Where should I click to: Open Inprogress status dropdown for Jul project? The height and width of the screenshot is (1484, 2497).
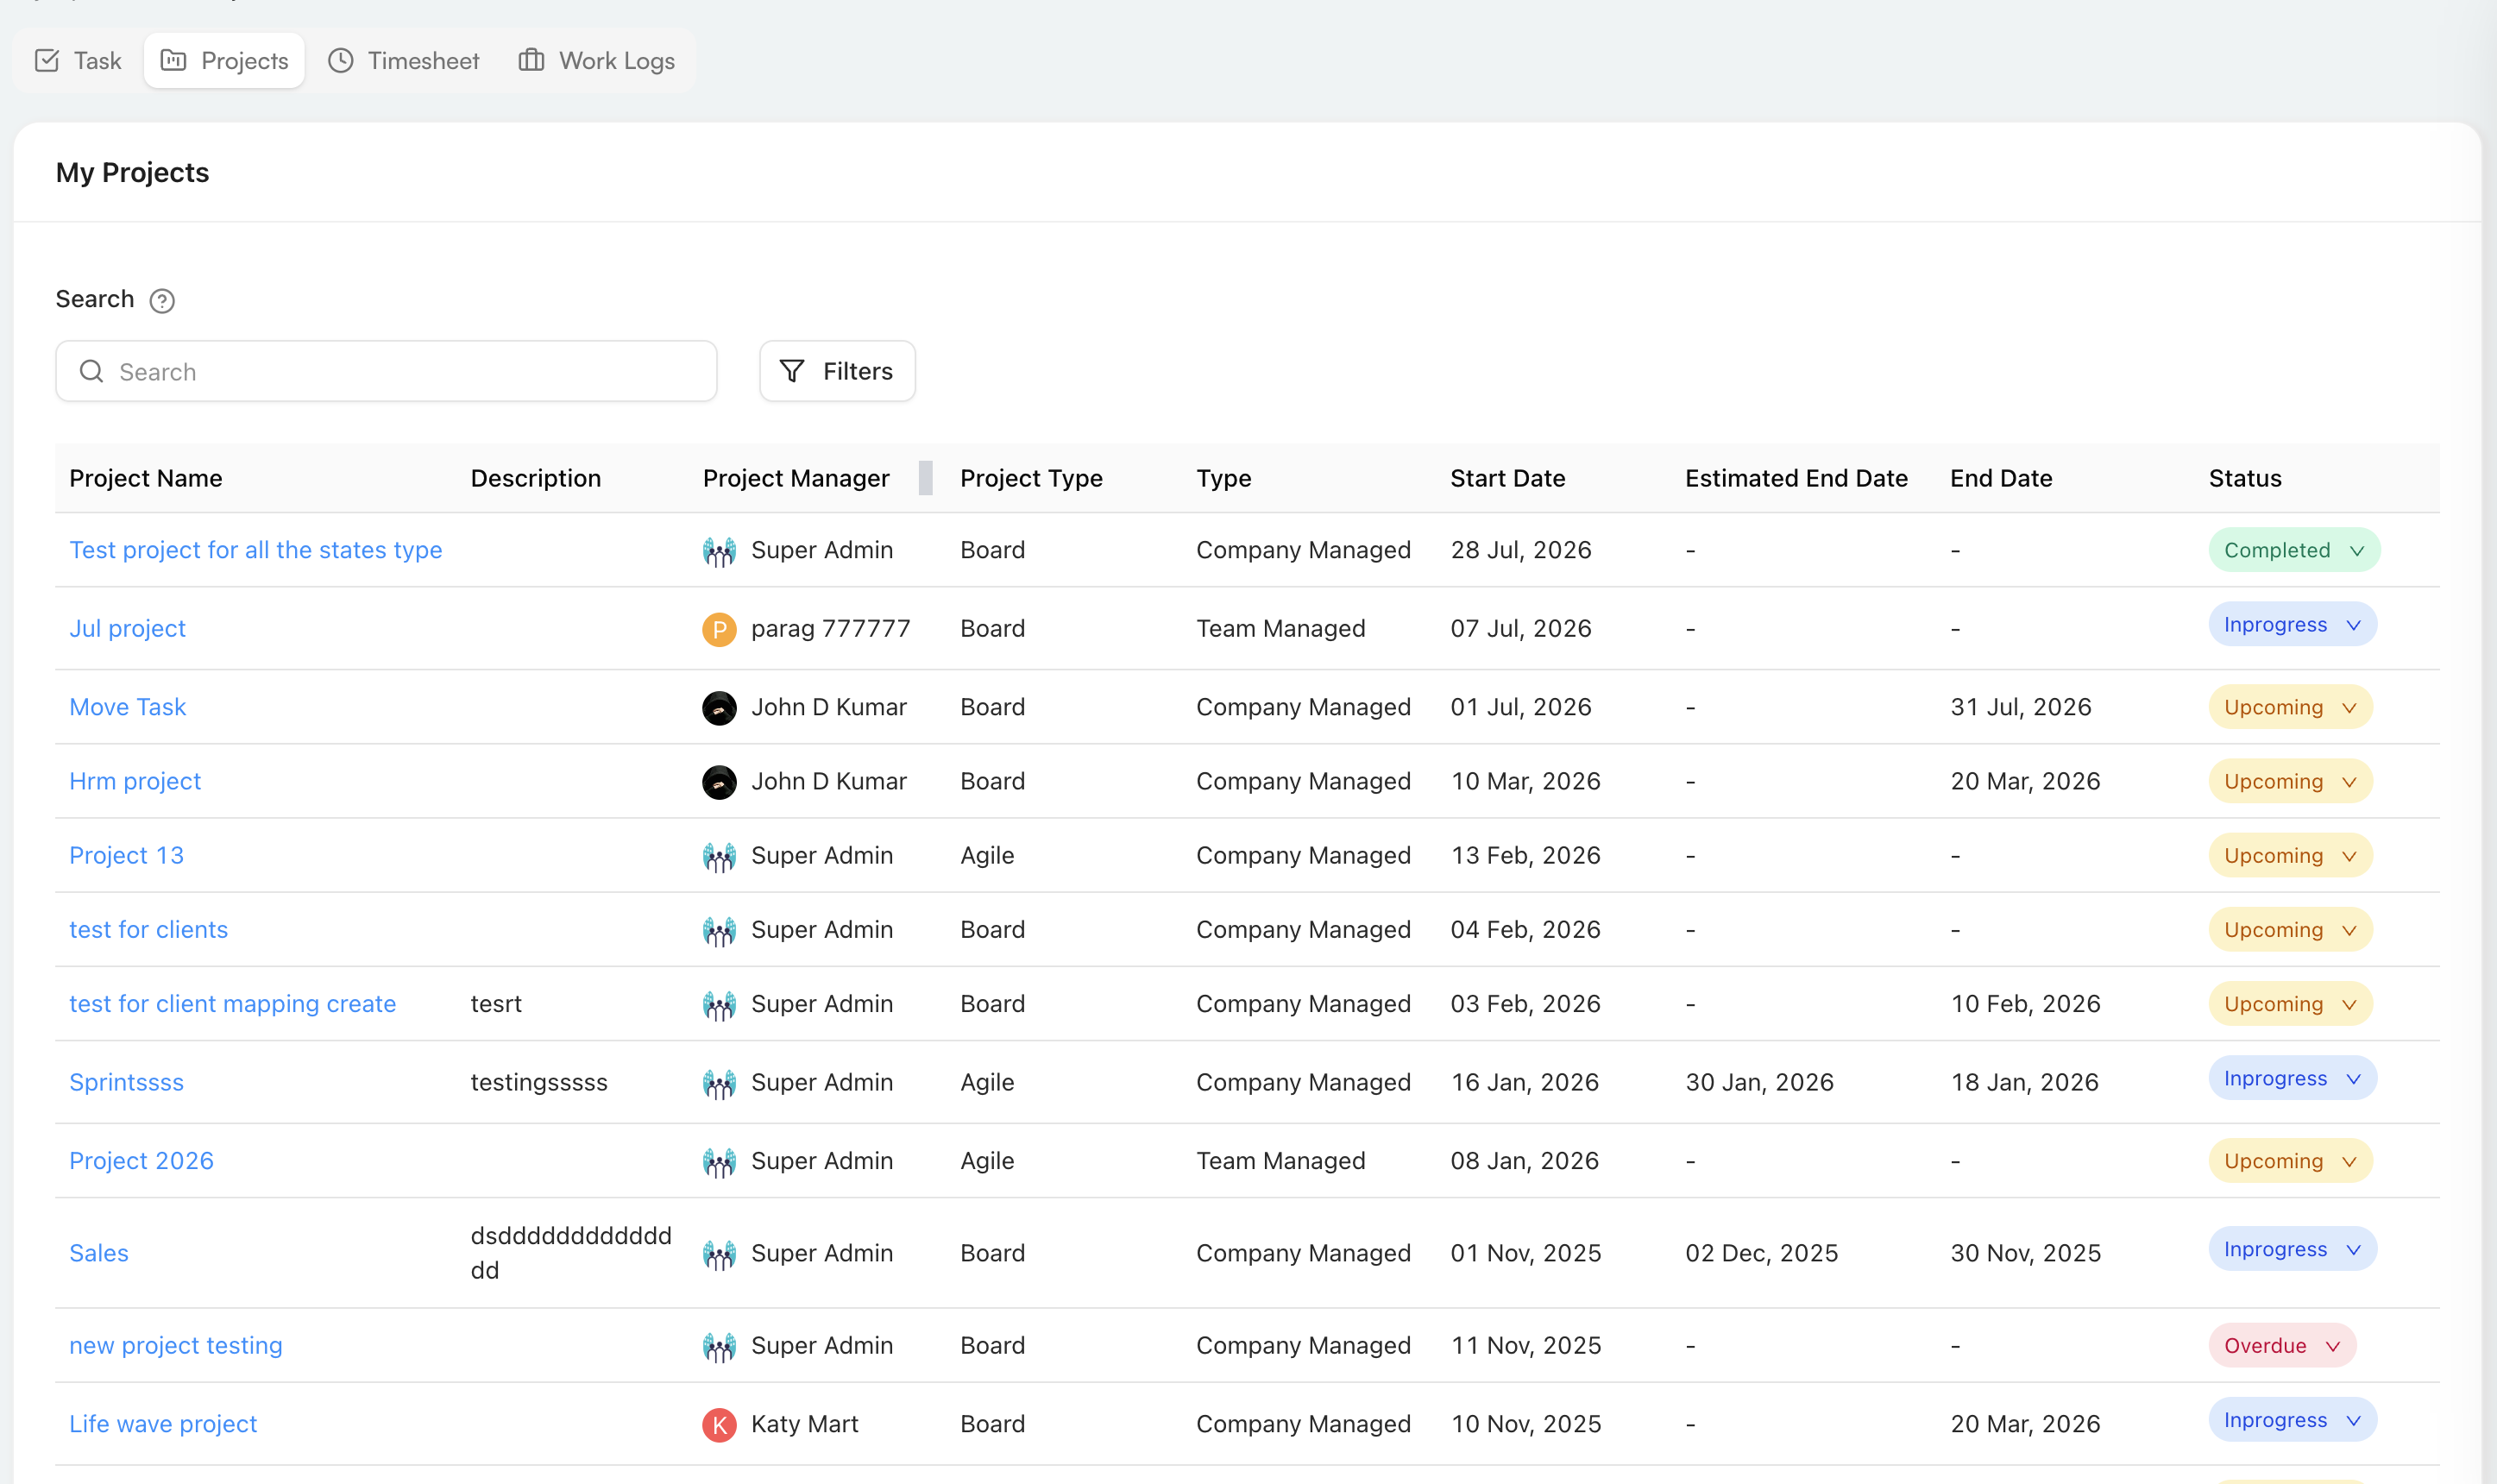[2292, 625]
